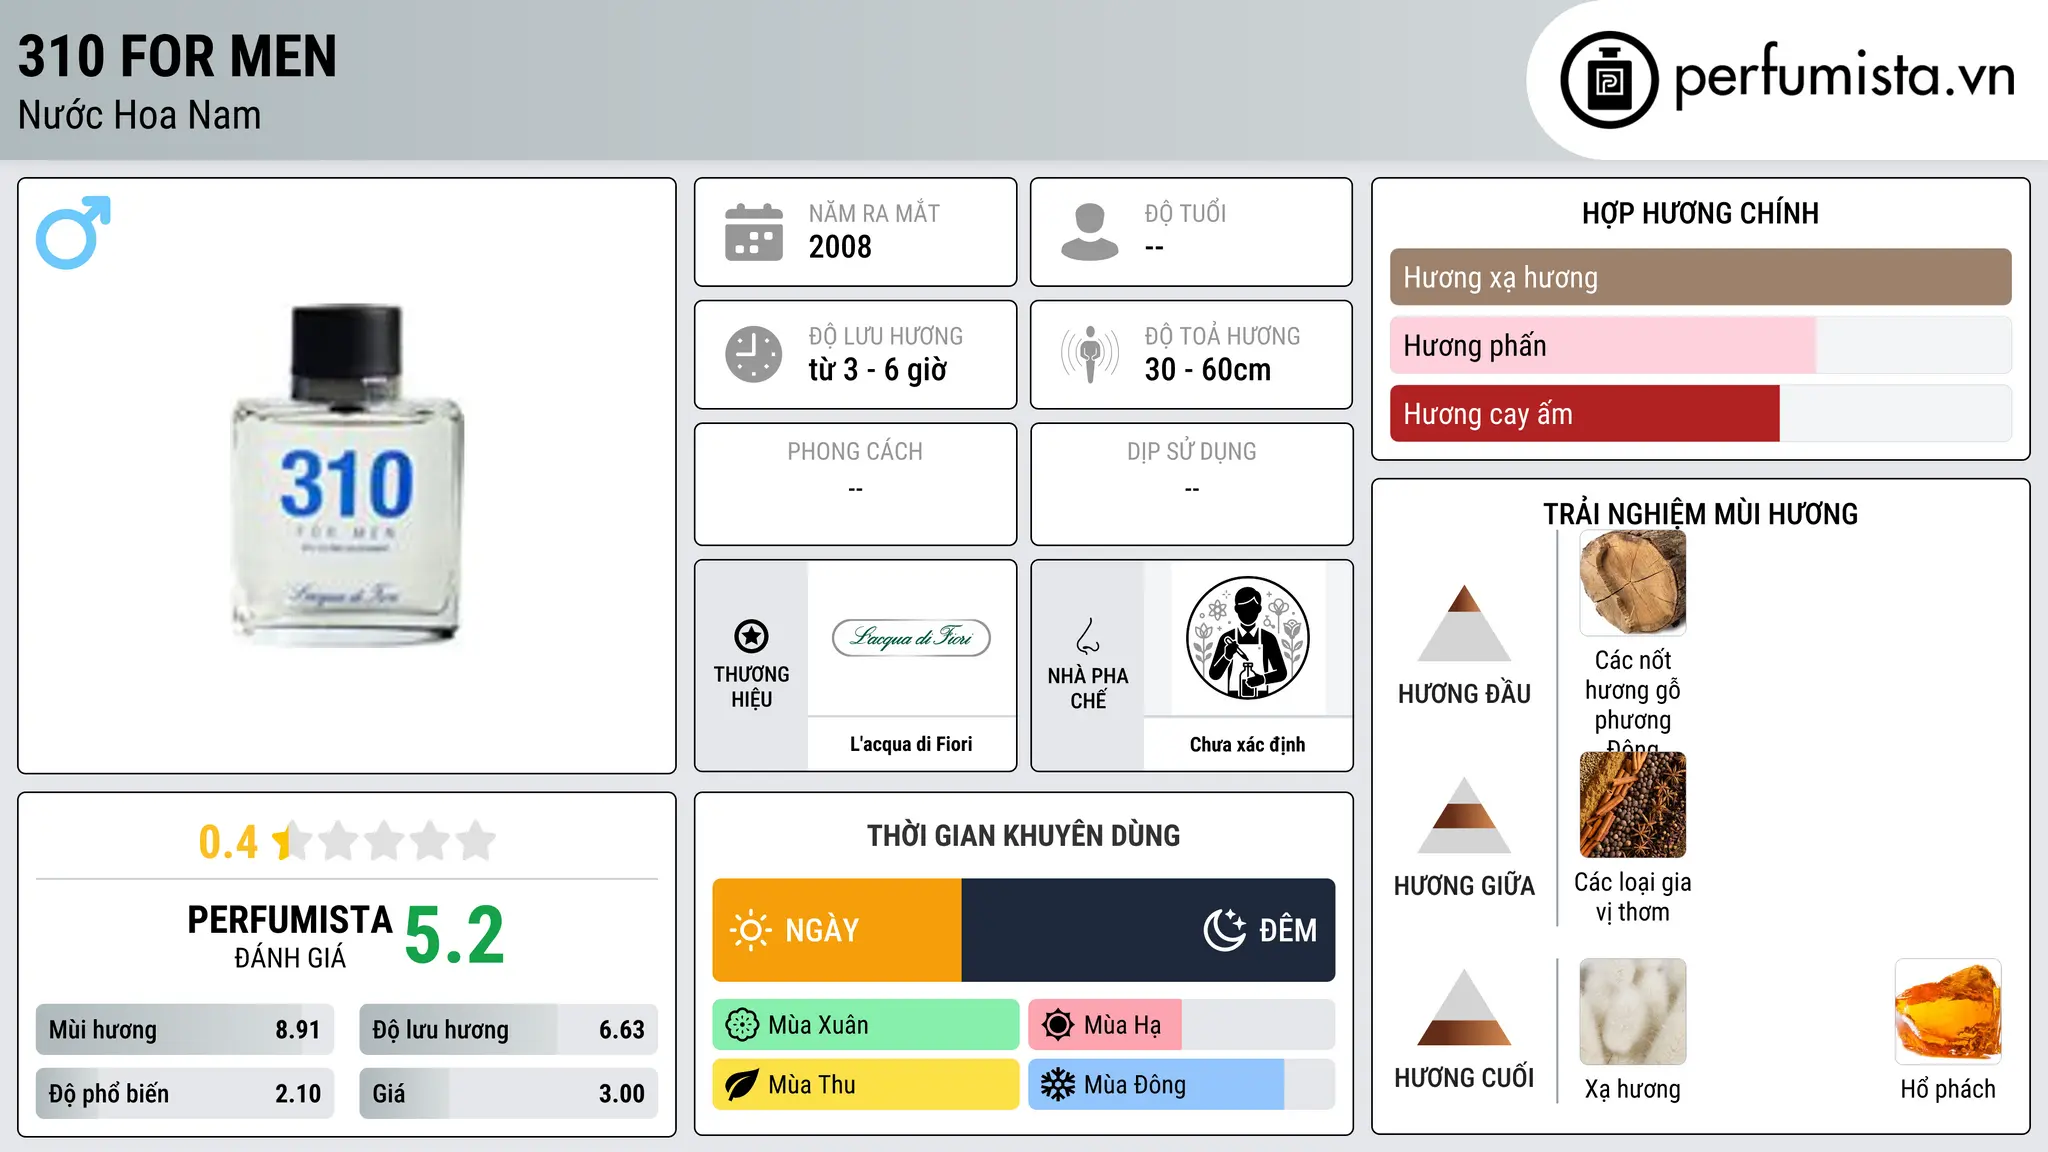2048x1152 pixels.
Task: Click the flower icon for Mùa Xuân
Action: [x=742, y=1025]
